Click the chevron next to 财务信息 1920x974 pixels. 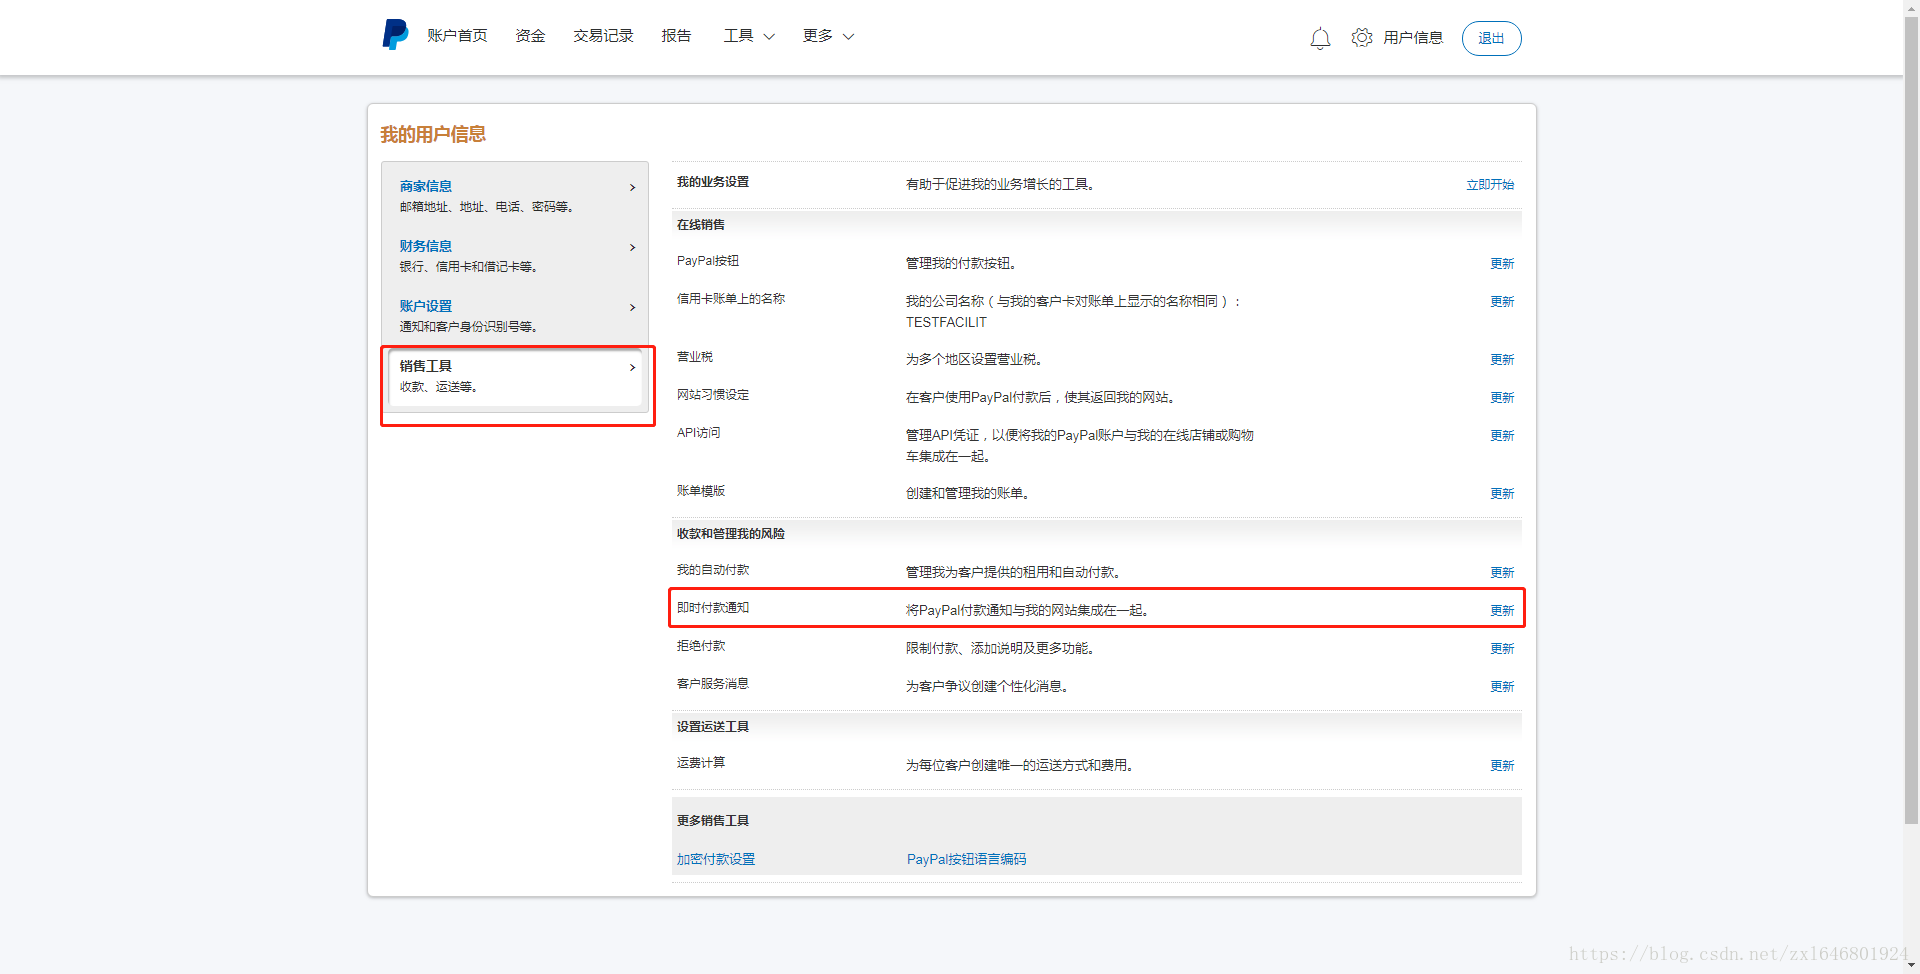coord(632,247)
